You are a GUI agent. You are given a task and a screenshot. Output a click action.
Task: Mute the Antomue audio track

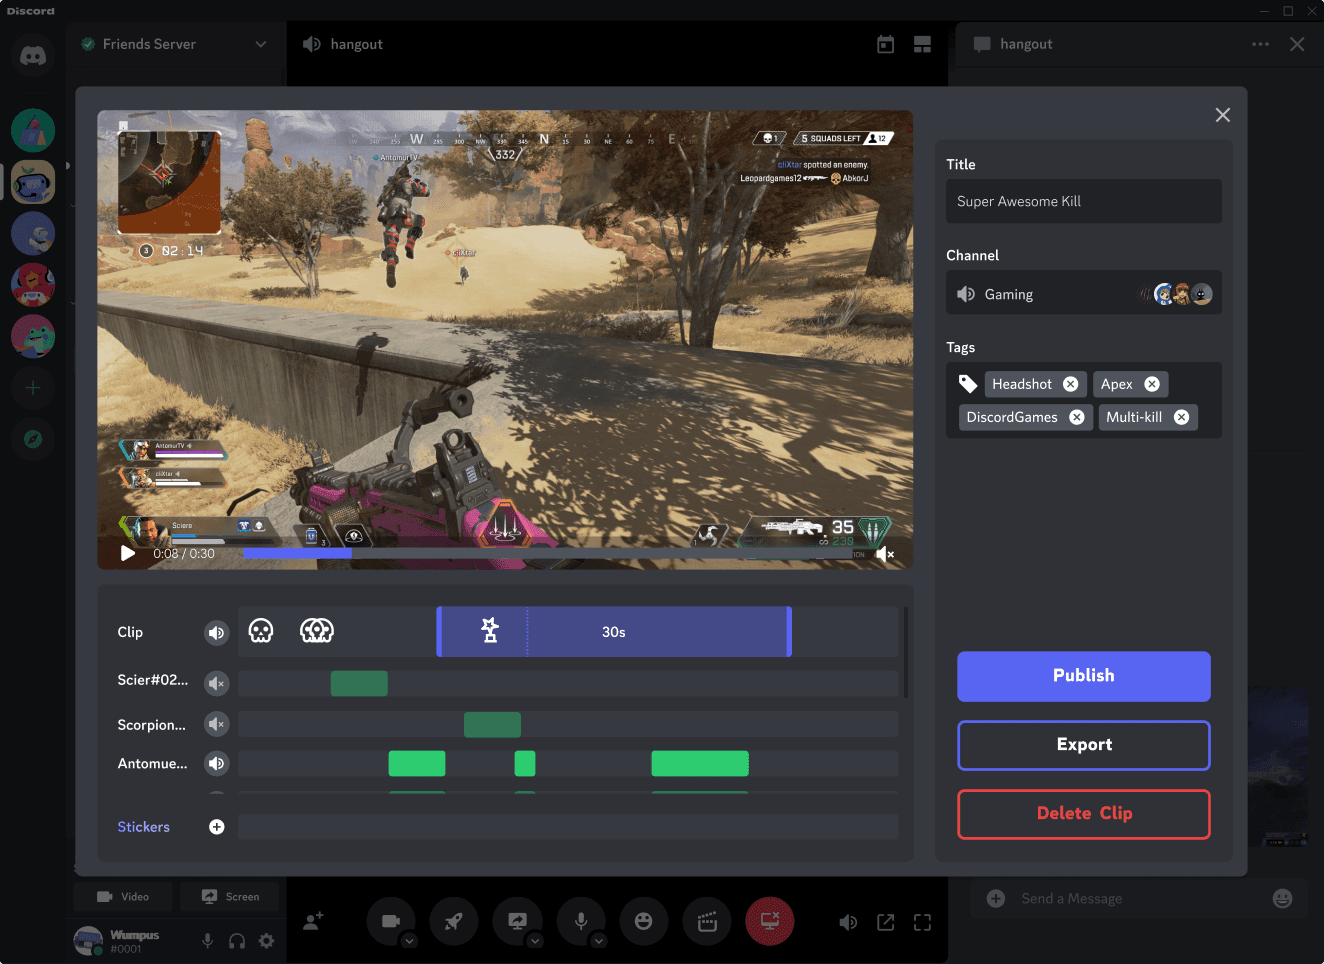coord(216,763)
